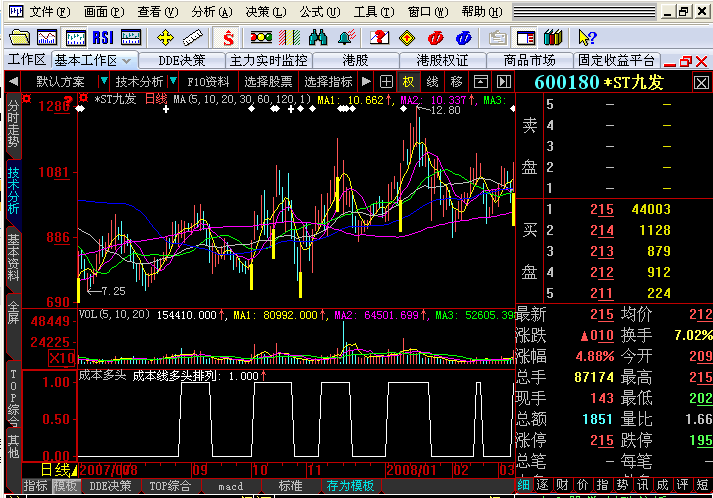
Task: Toggle the 线 drawing line button
Action: pos(432,82)
